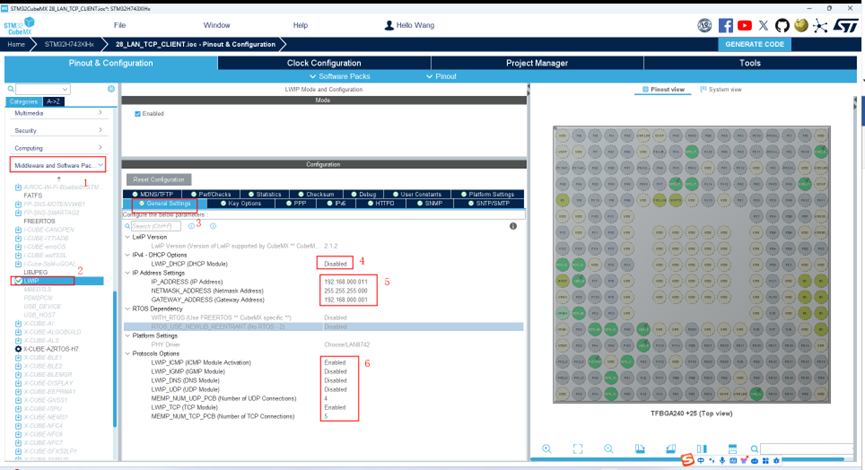Click the anniversary badge icon in header
This screenshot has width=865, height=470.
tap(704, 25)
